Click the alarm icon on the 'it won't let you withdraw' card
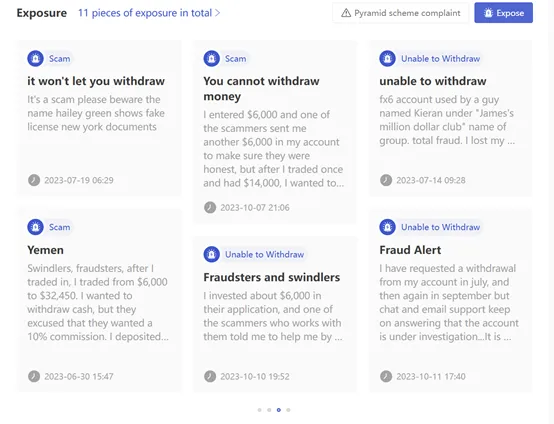The height and width of the screenshot is (424, 554). pos(35,58)
